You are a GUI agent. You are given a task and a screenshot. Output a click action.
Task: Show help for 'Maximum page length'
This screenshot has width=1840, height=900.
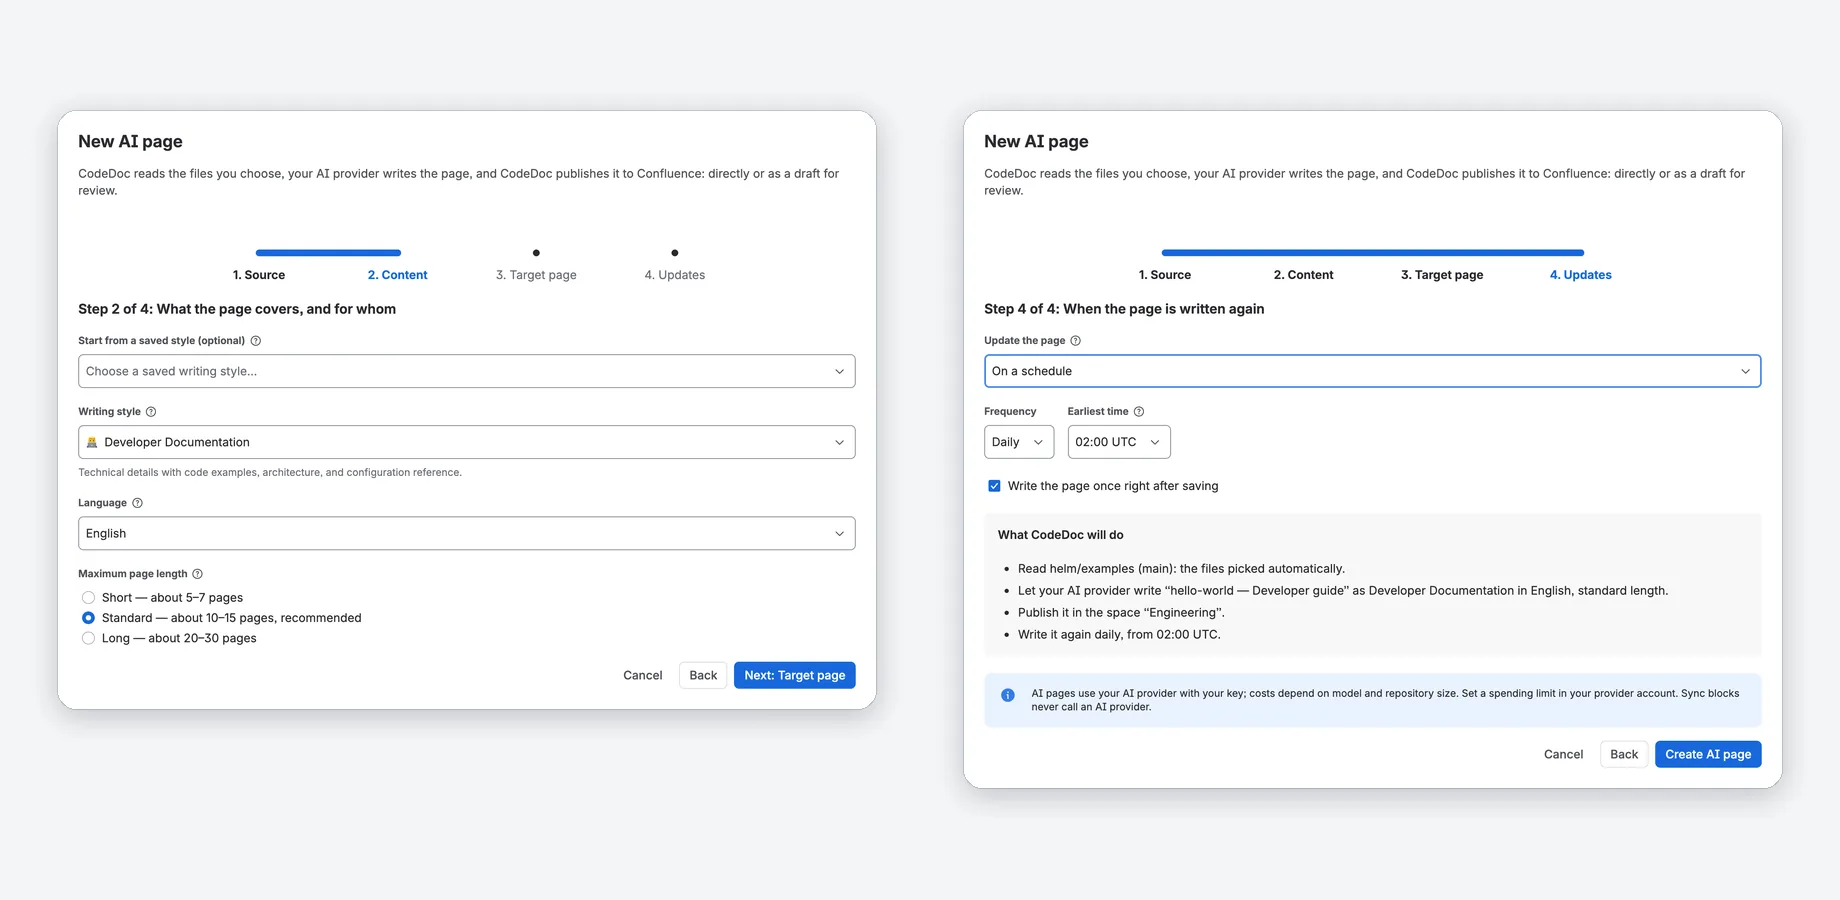click(197, 574)
